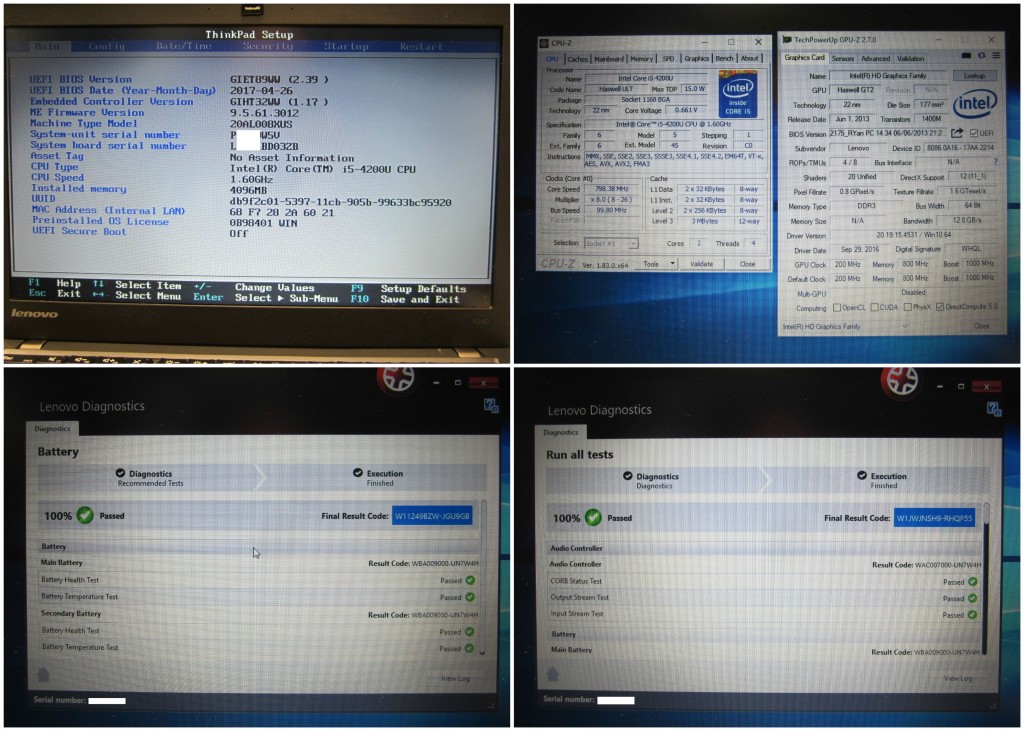Image resolution: width=1024 pixels, height=731 pixels.
Task: Click the Bus Interface question mark in GPU-Z
Action: tap(995, 162)
